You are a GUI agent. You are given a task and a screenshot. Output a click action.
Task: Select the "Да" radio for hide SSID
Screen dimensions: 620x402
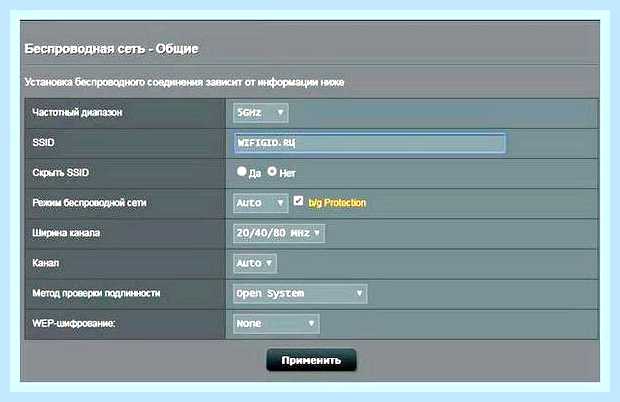pyautogui.click(x=242, y=172)
